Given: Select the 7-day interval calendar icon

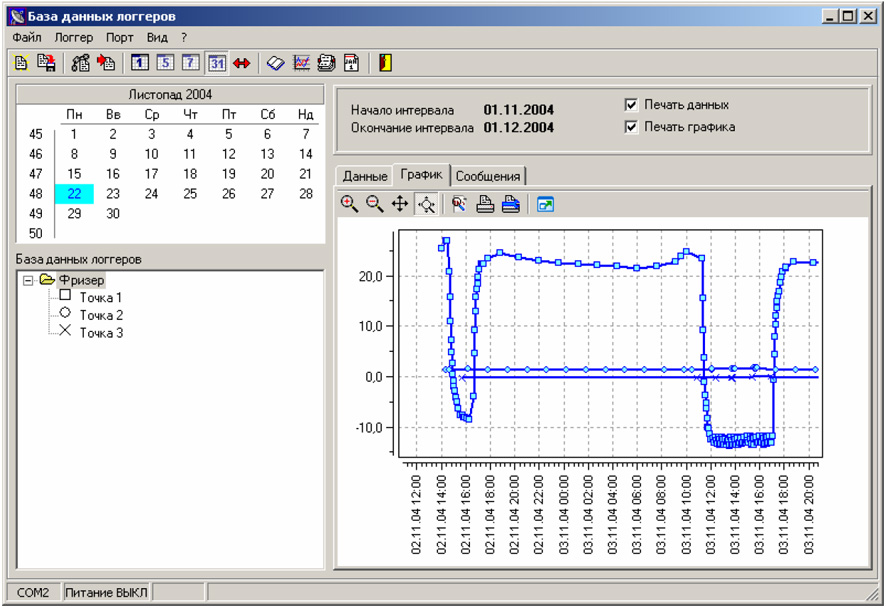Looking at the screenshot, I should pos(190,63).
